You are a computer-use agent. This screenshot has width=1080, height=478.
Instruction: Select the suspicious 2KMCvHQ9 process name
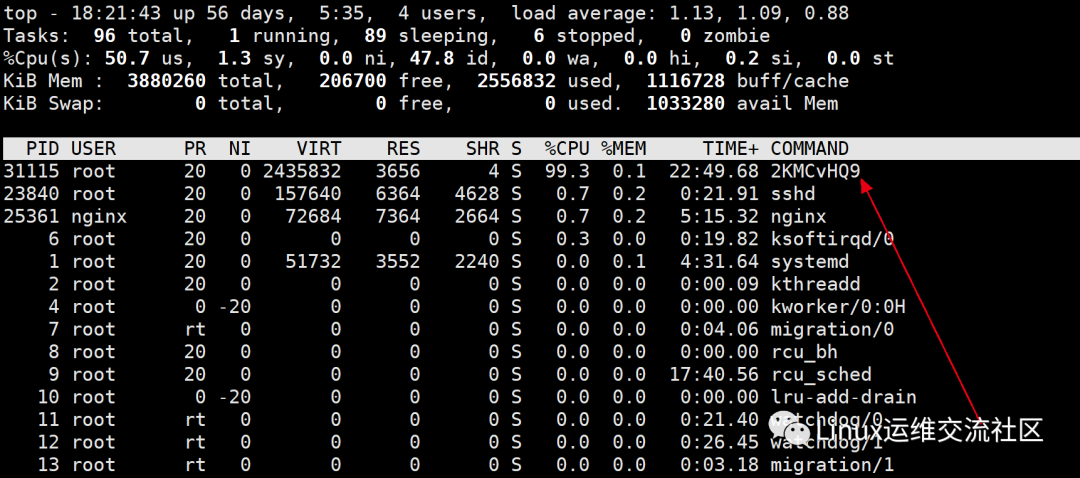point(815,171)
